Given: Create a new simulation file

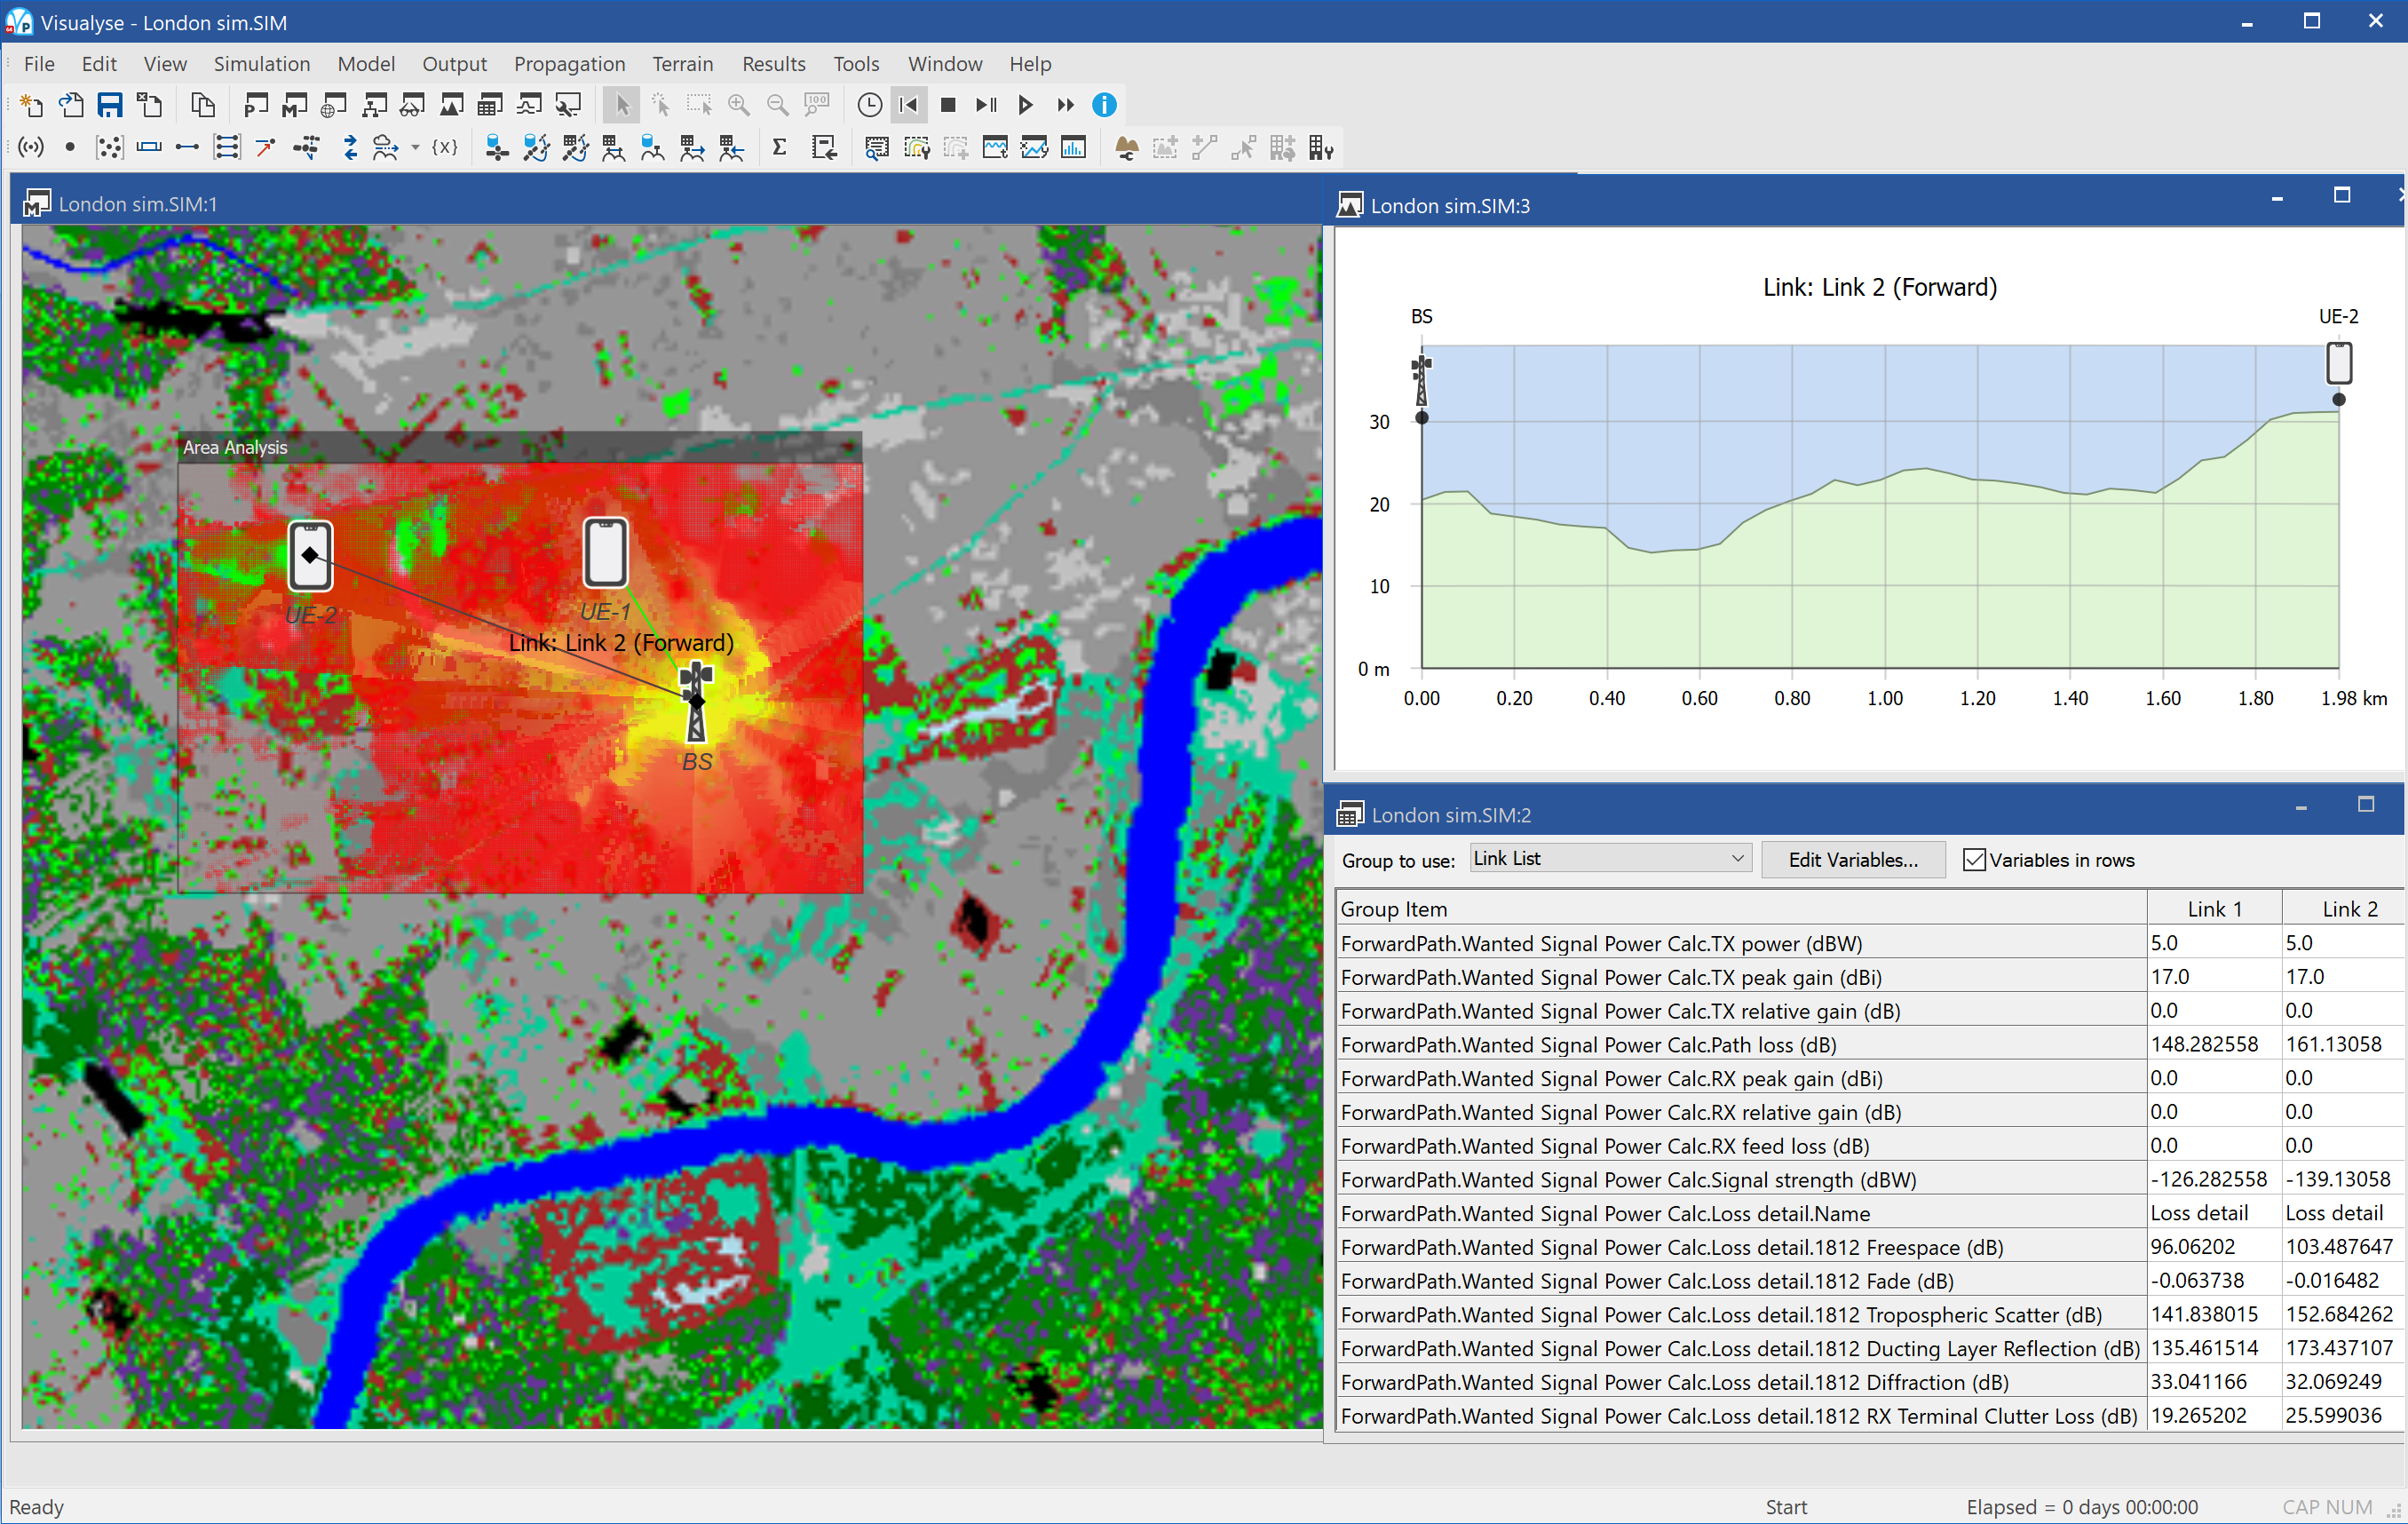Looking at the screenshot, I should click(x=31, y=105).
